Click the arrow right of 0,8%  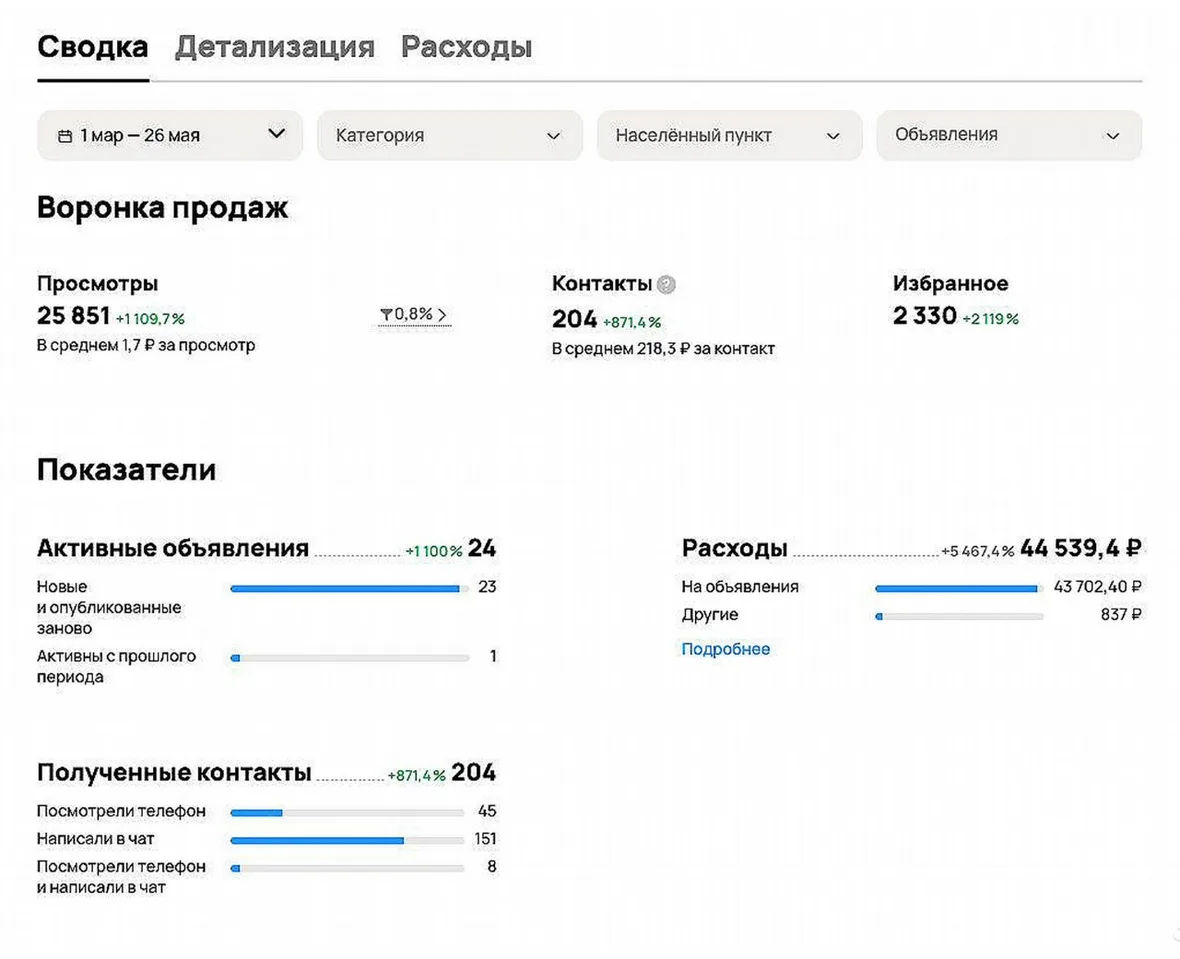tap(442, 315)
